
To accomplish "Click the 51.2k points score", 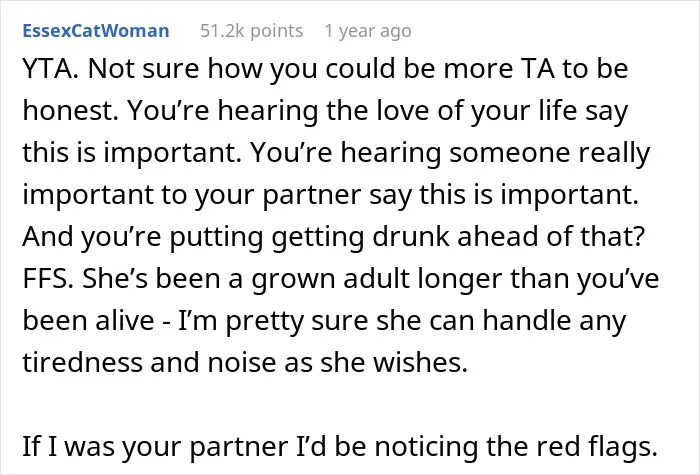I will 251,31.
